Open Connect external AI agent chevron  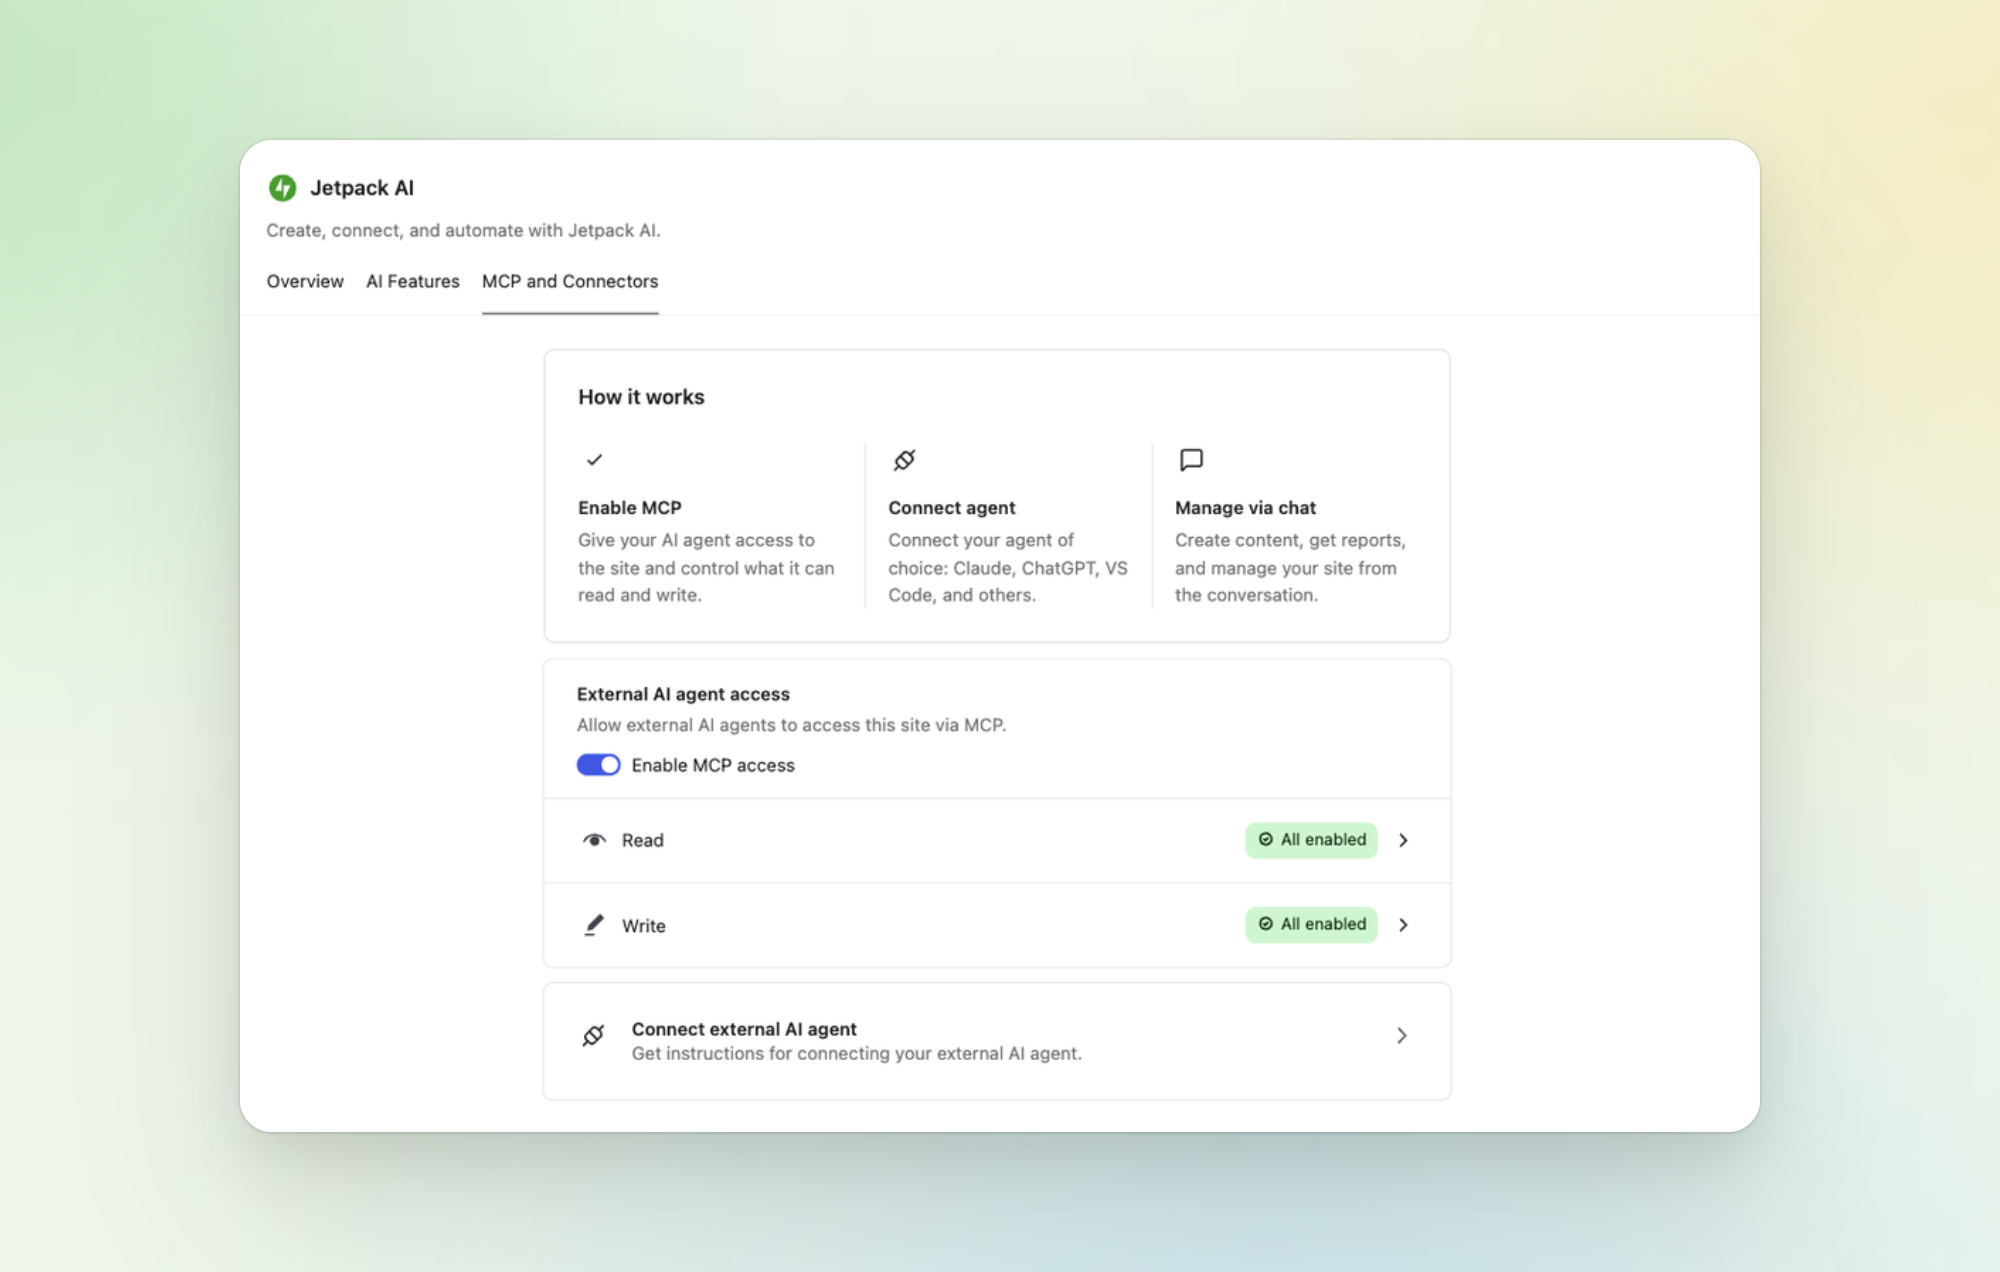tap(1402, 1036)
